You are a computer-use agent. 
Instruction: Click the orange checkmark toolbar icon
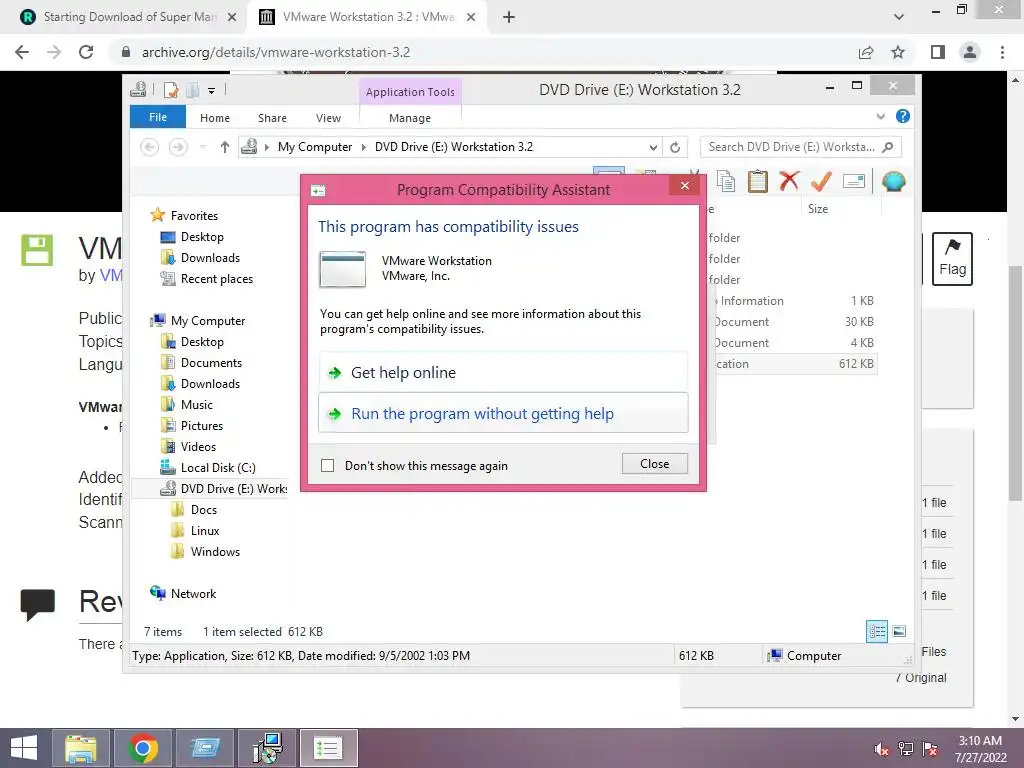tap(821, 181)
